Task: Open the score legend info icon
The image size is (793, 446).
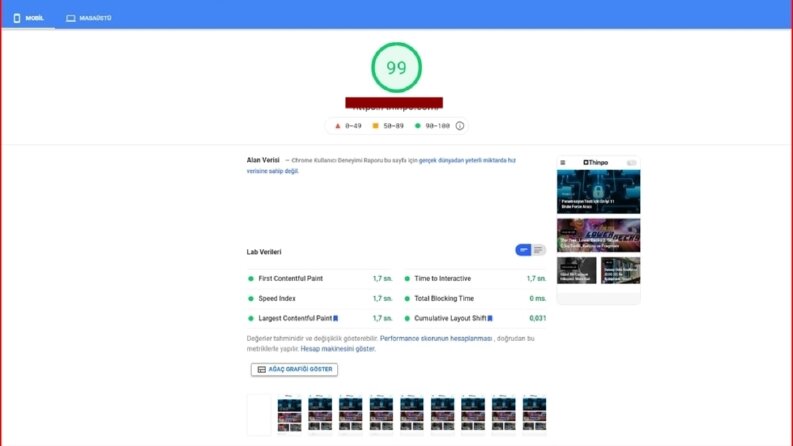Action: pyautogui.click(x=460, y=126)
